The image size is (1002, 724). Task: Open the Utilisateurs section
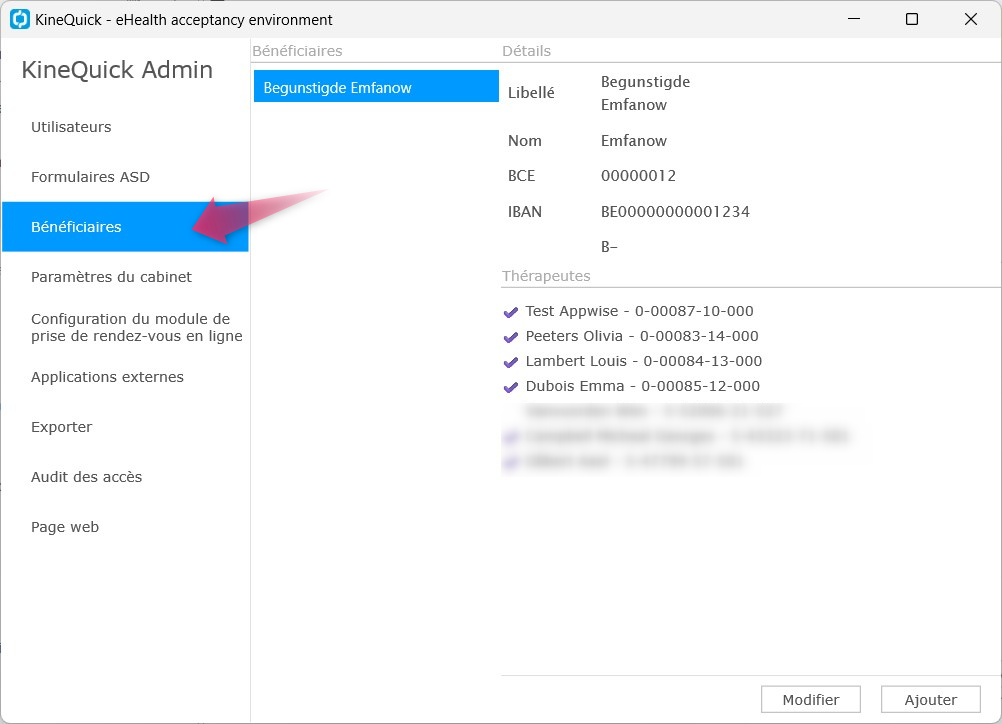[x=71, y=127]
